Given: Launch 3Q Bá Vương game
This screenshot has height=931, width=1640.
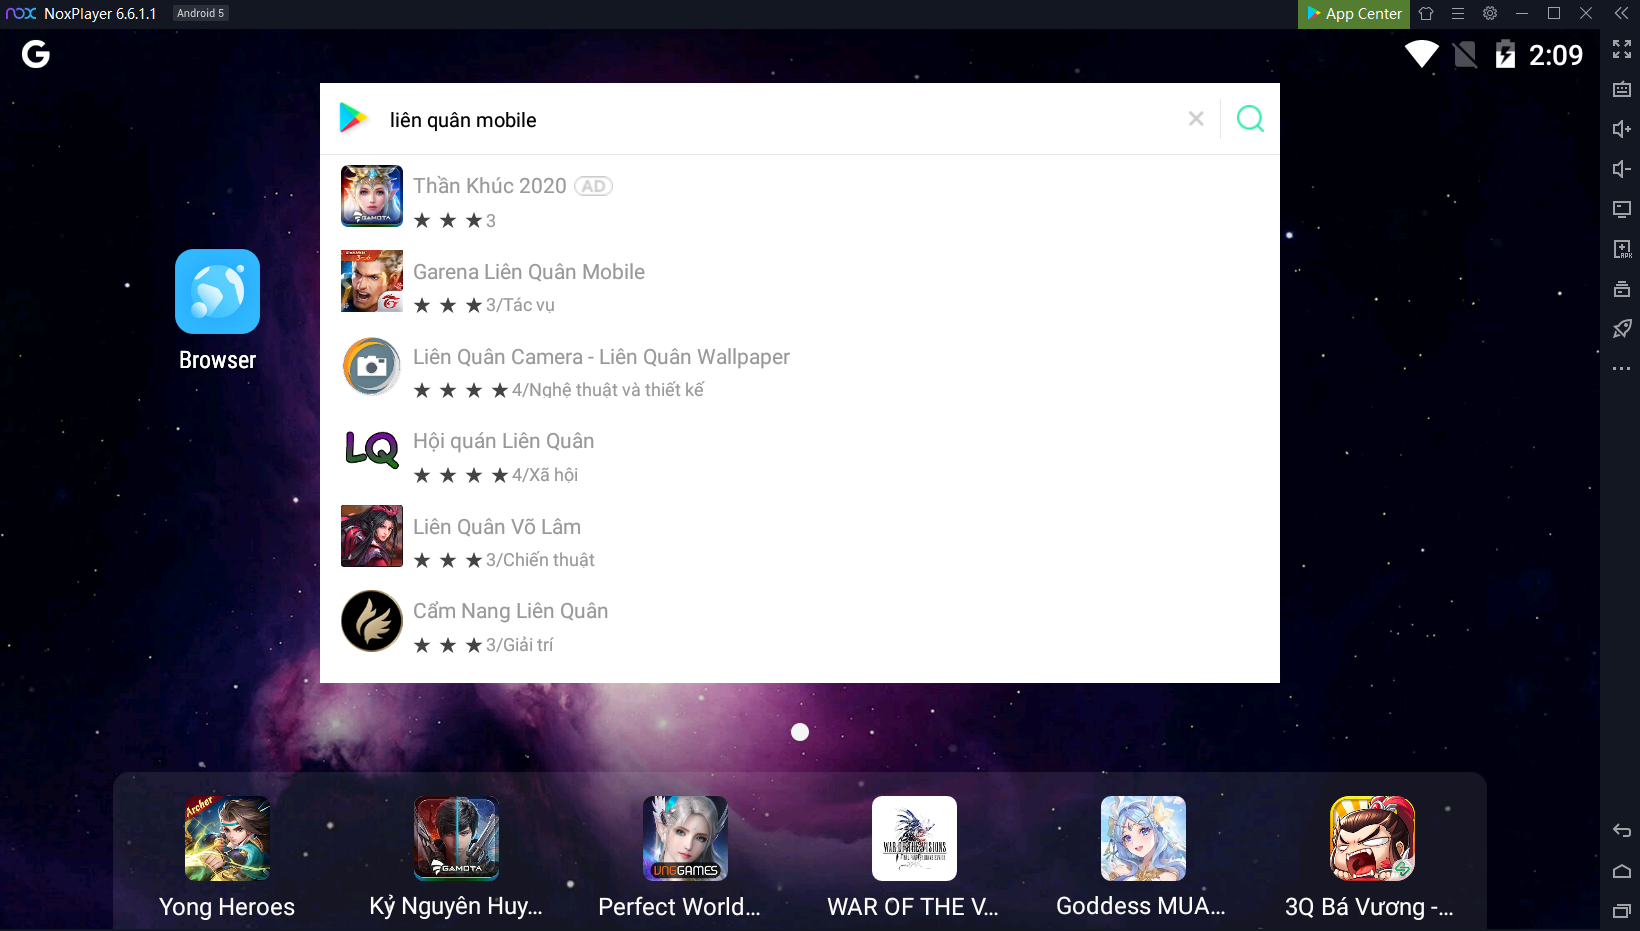Looking at the screenshot, I should [1372, 839].
